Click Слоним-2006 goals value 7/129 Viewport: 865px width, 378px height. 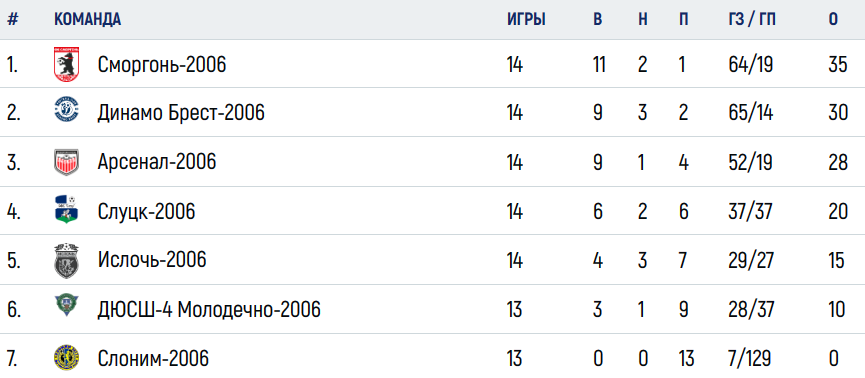(752, 359)
